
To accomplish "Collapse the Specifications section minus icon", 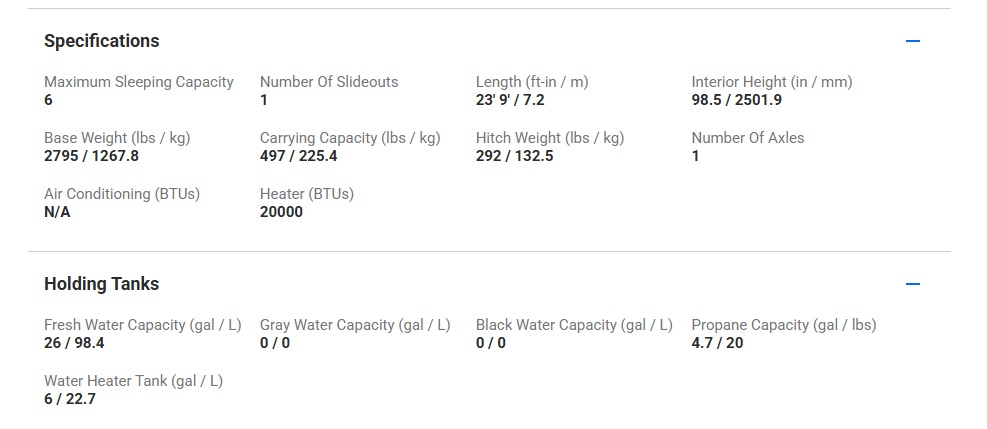I will [912, 41].
